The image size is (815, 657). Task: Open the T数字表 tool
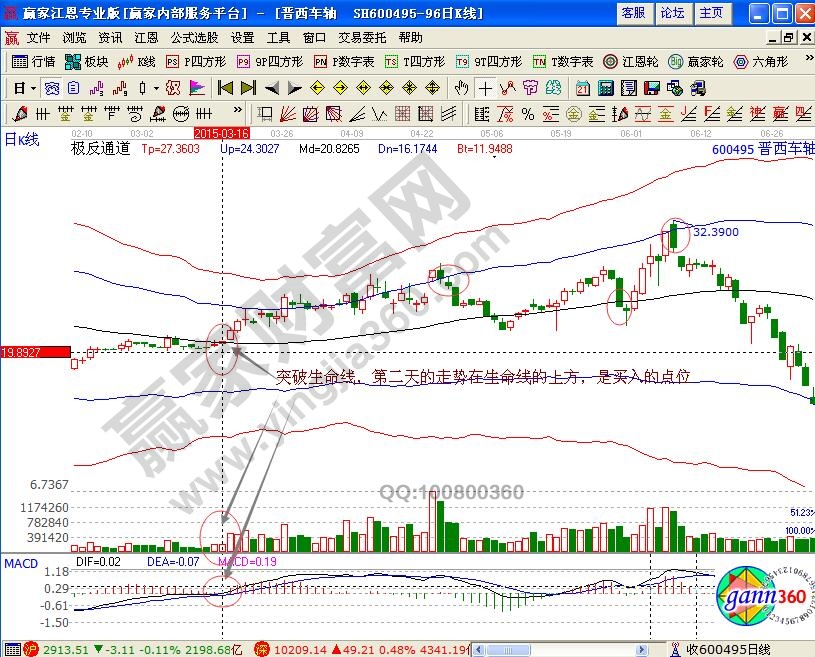(x=563, y=62)
